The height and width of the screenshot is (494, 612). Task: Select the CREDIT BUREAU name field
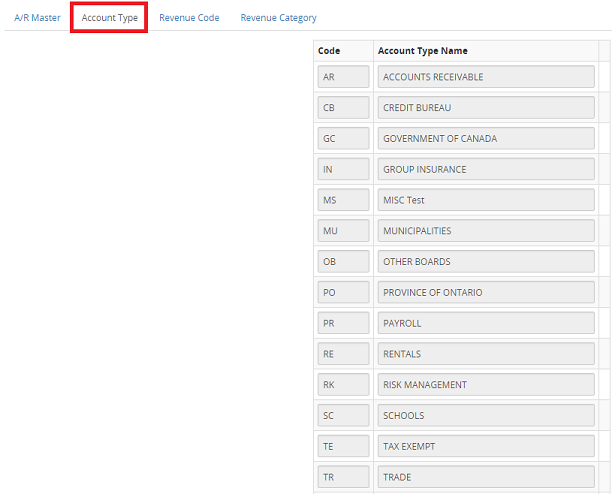coord(485,108)
